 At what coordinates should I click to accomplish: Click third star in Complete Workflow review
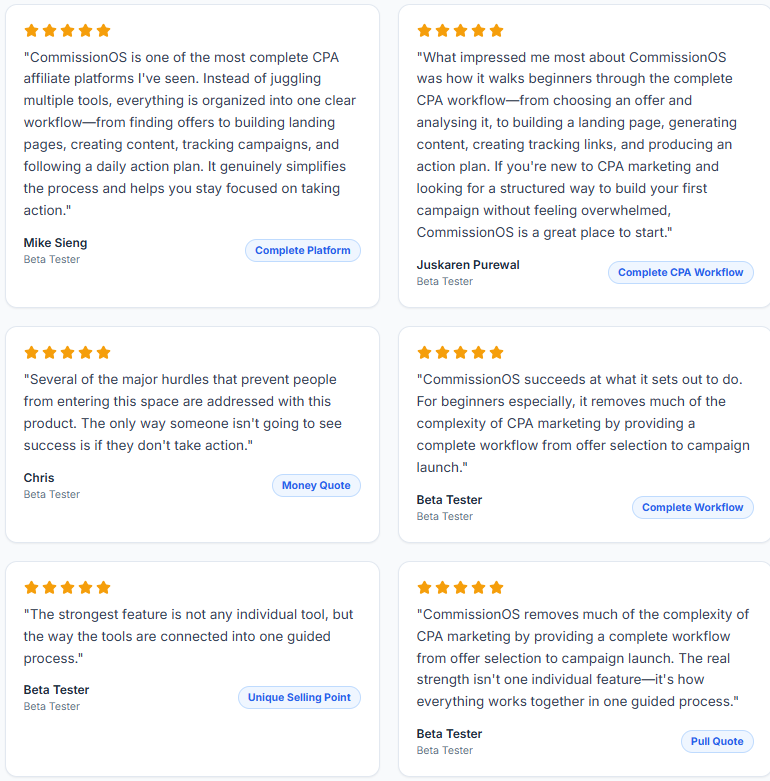pos(460,353)
